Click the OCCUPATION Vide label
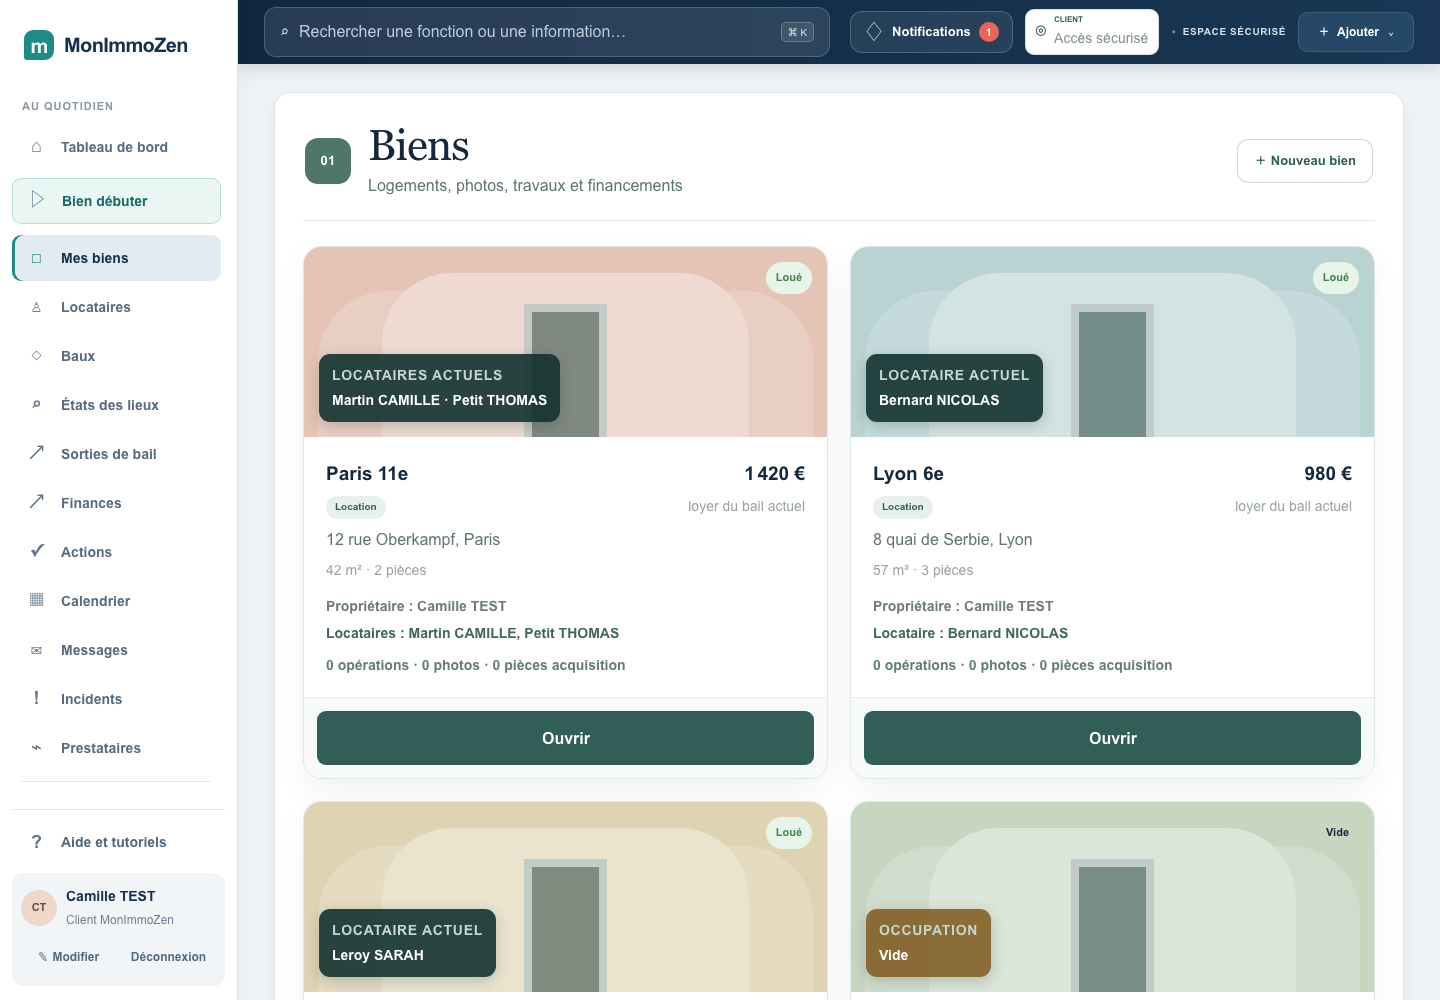 [928, 943]
